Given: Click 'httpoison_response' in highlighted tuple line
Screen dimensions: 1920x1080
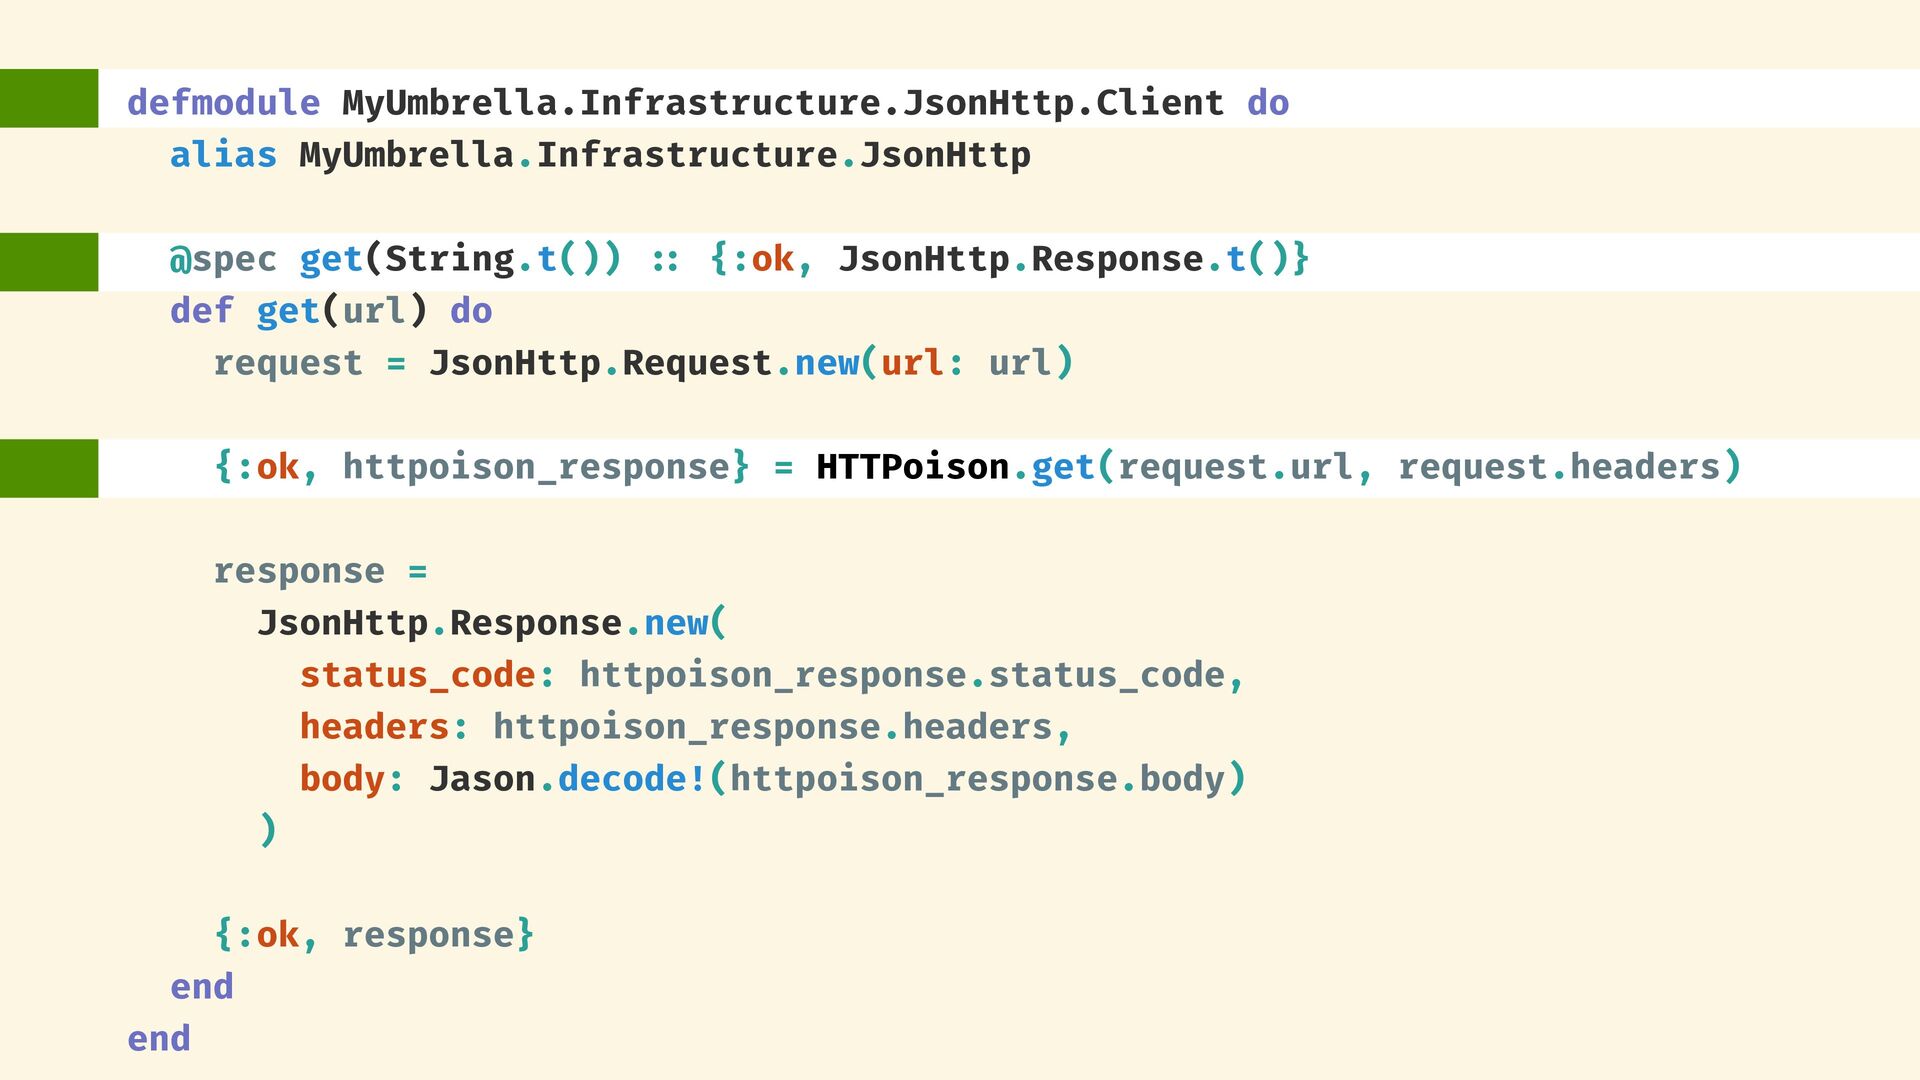Looking at the screenshot, I should pos(535,467).
